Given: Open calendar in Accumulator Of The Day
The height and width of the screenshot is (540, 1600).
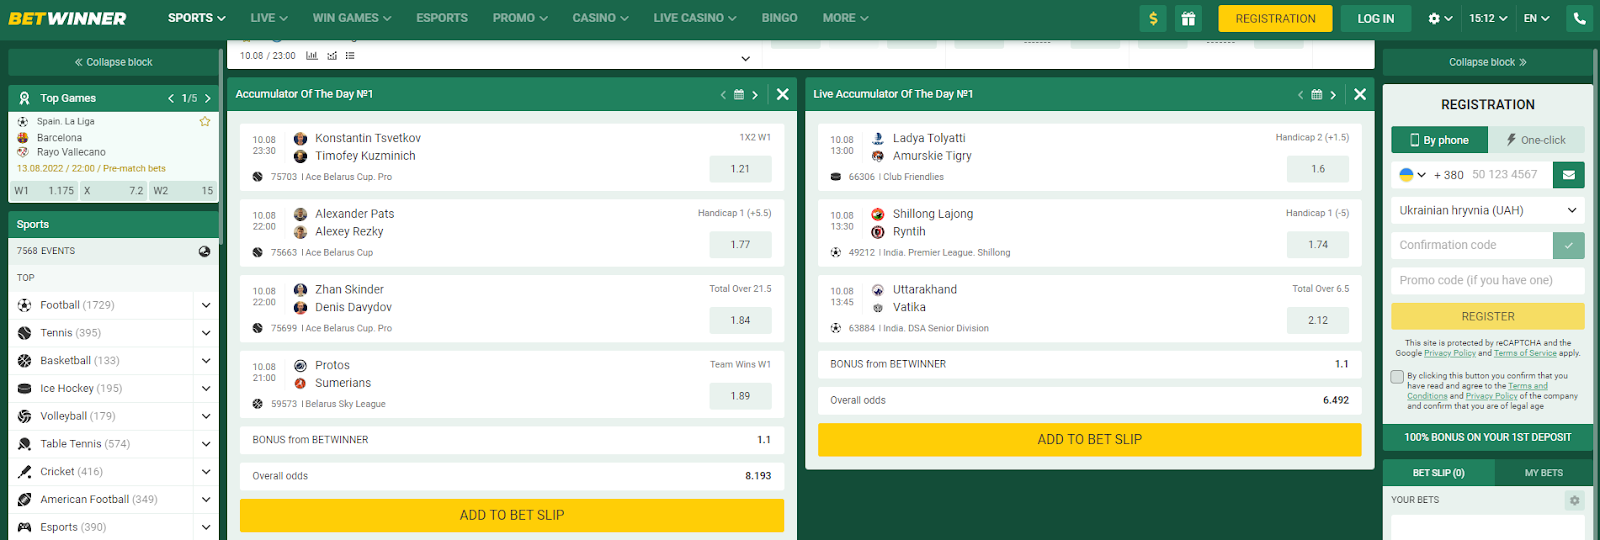Looking at the screenshot, I should click(739, 94).
